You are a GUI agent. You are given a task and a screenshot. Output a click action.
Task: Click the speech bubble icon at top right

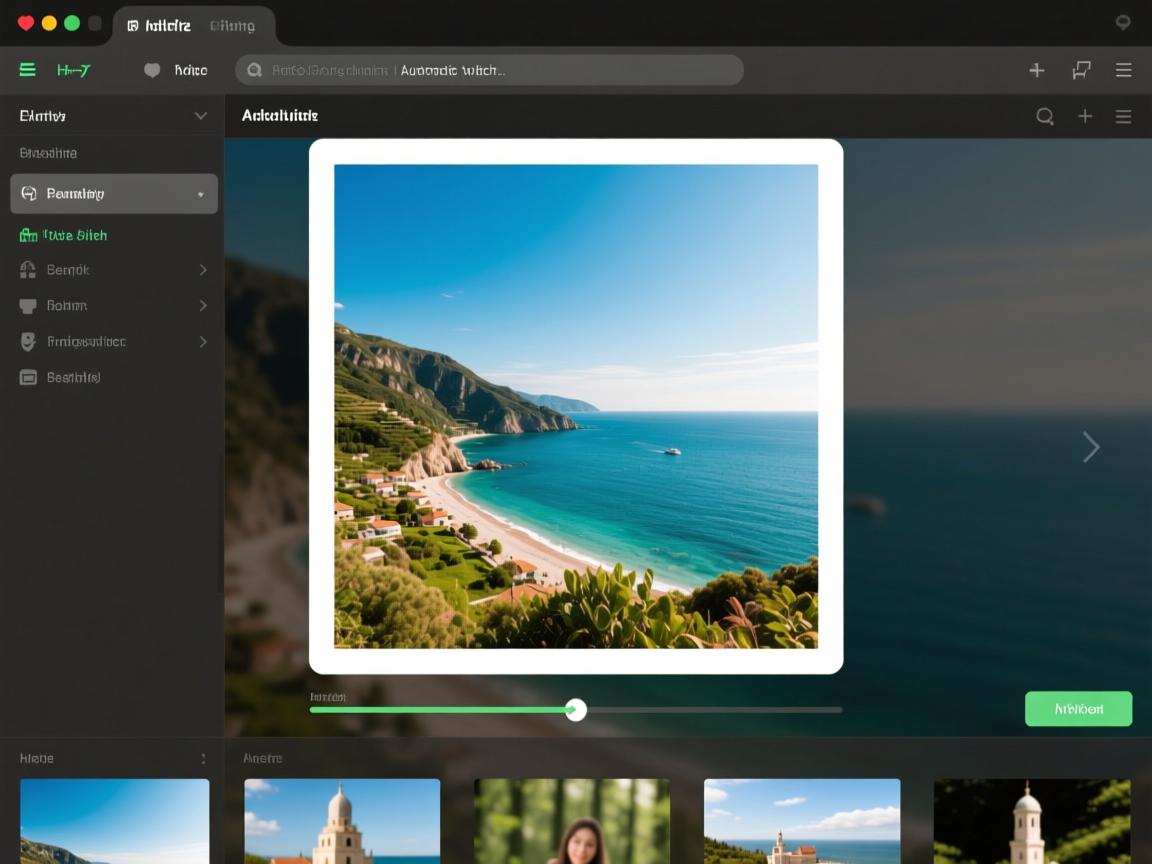(x=1123, y=23)
